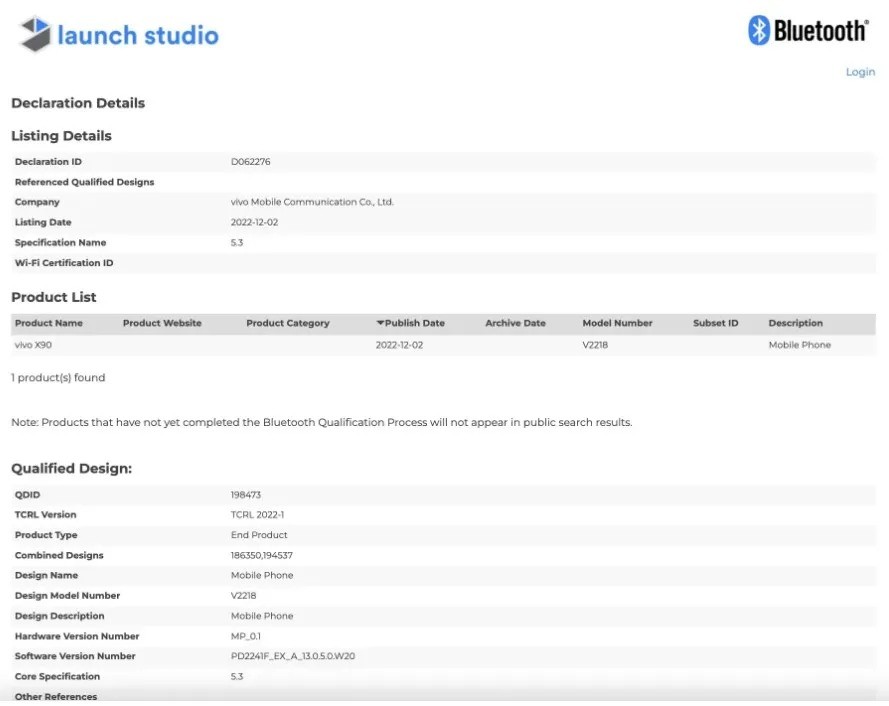
Task: Sort by Subset ID column header
Action: tap(716, 323)
